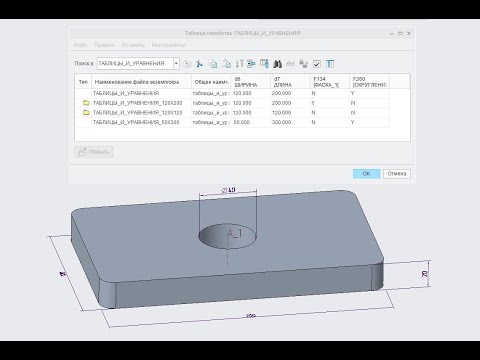Open the Править menu
The image size is (480, 360).
[x=104, y=45]
